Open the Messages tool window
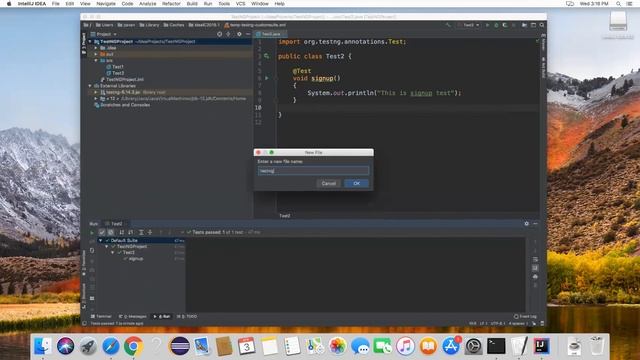 132,316
